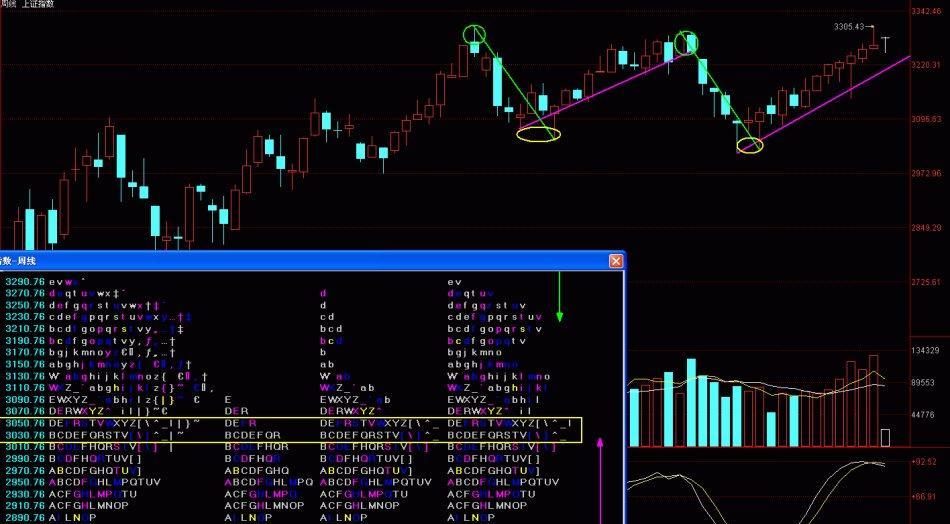Select the 3170.76 price row label

point(25,353)
